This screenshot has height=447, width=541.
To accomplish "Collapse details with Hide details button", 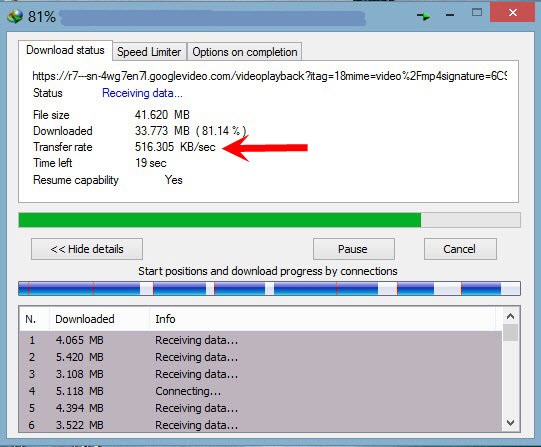I will click(87, 249).
